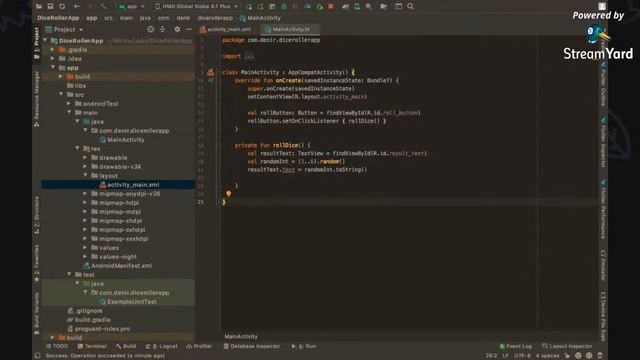Image resolution: width=640 pixels, height=360 pixels.
Task: Hide the Project panel with minus icon
Action: [189, 29]
